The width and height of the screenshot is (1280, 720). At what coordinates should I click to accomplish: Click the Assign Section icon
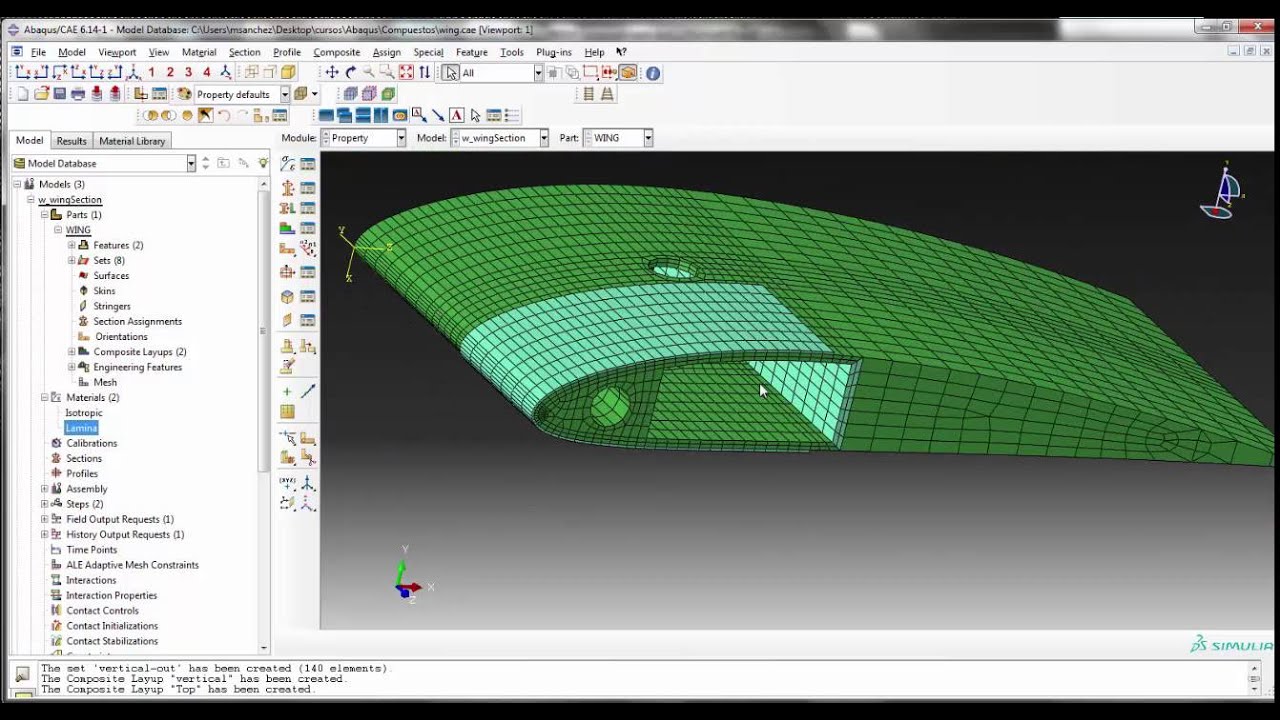point(287,207)
